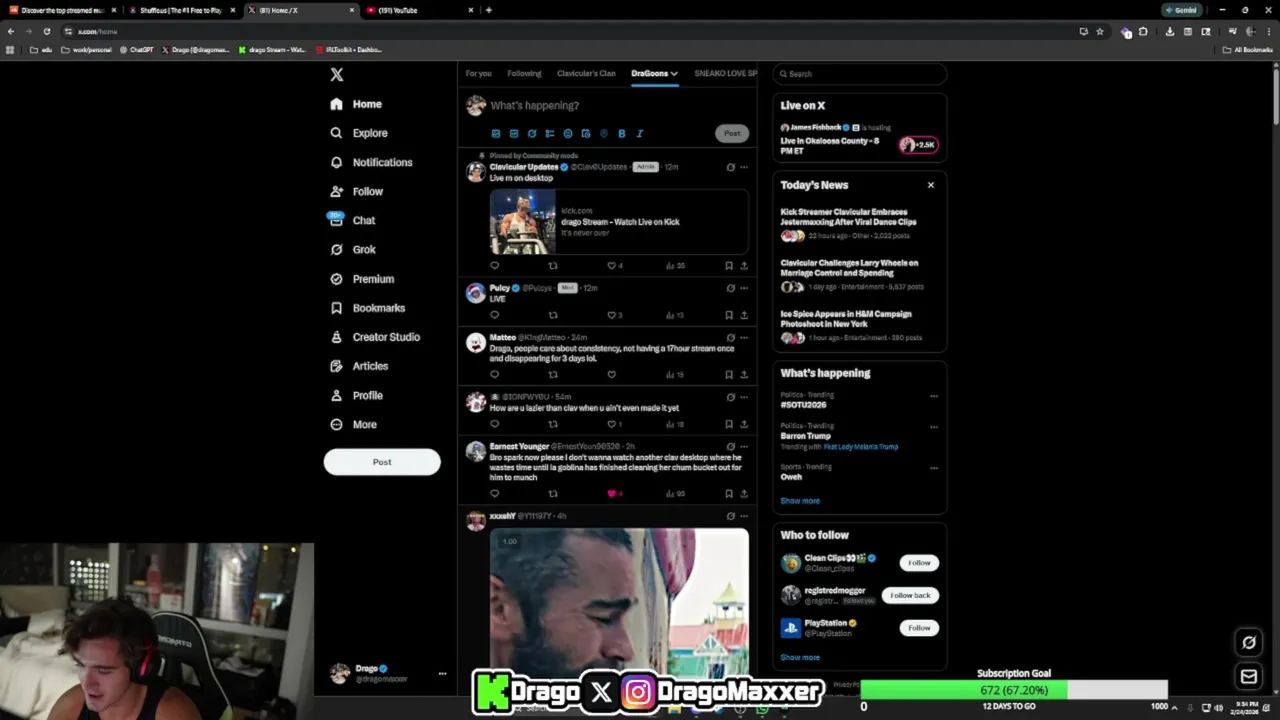
Task: Follow Clean Clips account
Action: click(x=919, y=563)
